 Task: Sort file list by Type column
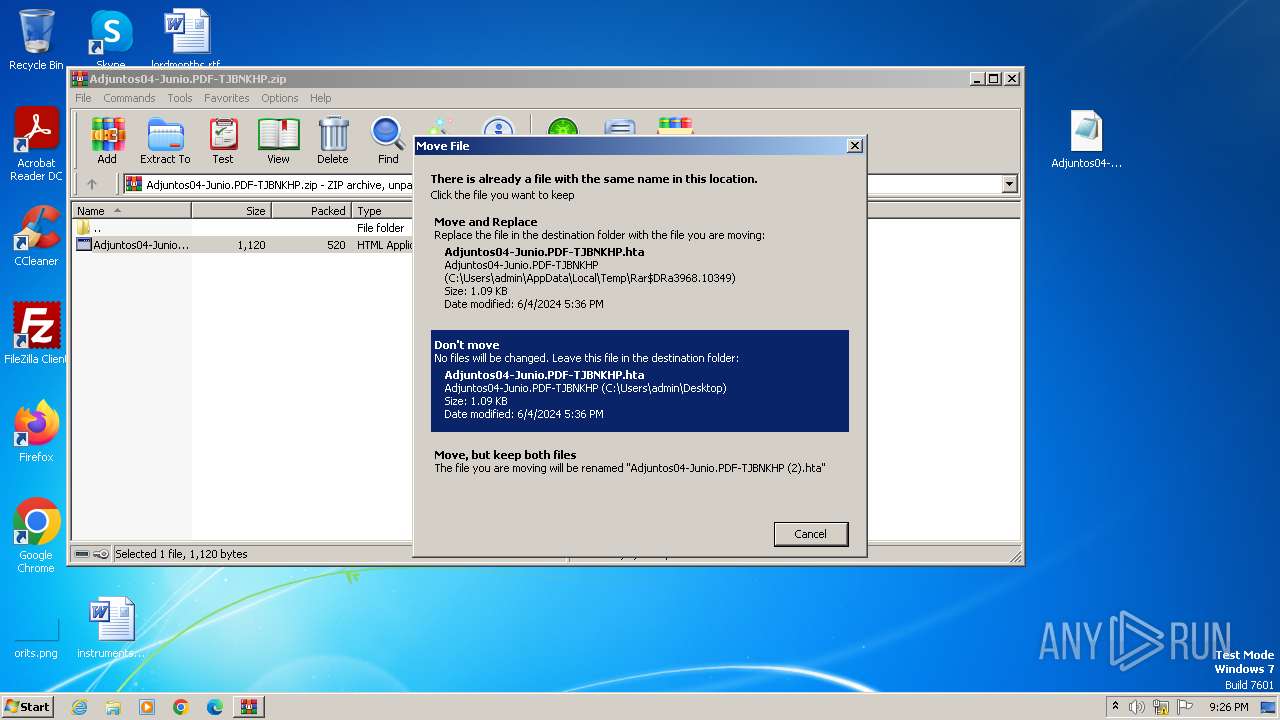[383, 211]
